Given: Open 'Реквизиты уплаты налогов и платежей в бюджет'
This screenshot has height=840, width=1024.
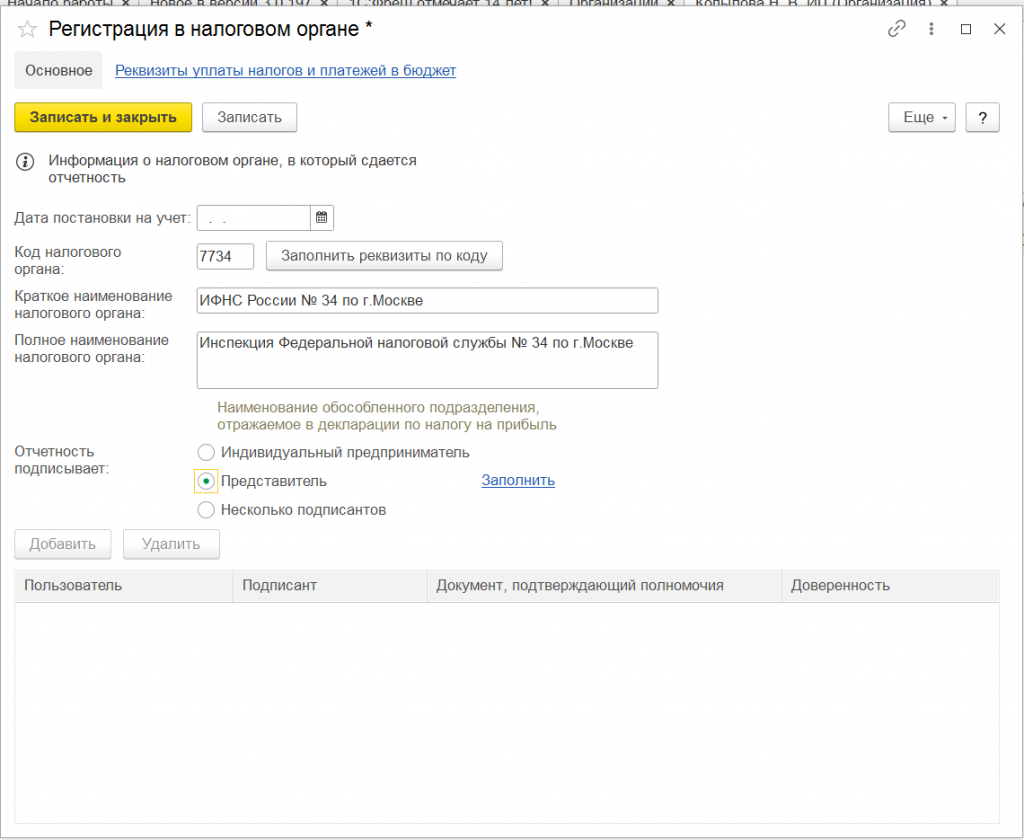Looking at the screenshot, I should pyautogui.click(x=285, y=71).
